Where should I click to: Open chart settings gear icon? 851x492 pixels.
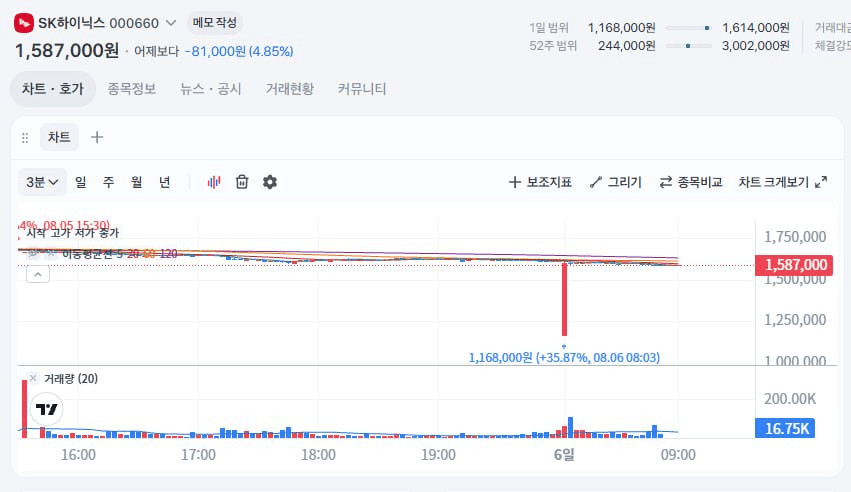[270, 182]
